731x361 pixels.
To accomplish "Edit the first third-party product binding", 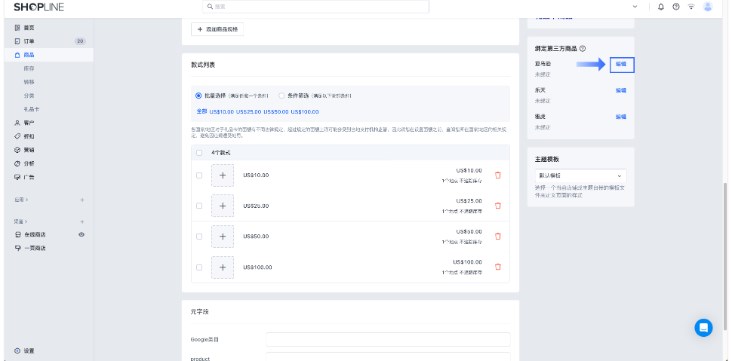I will click(x=622, y=64).
